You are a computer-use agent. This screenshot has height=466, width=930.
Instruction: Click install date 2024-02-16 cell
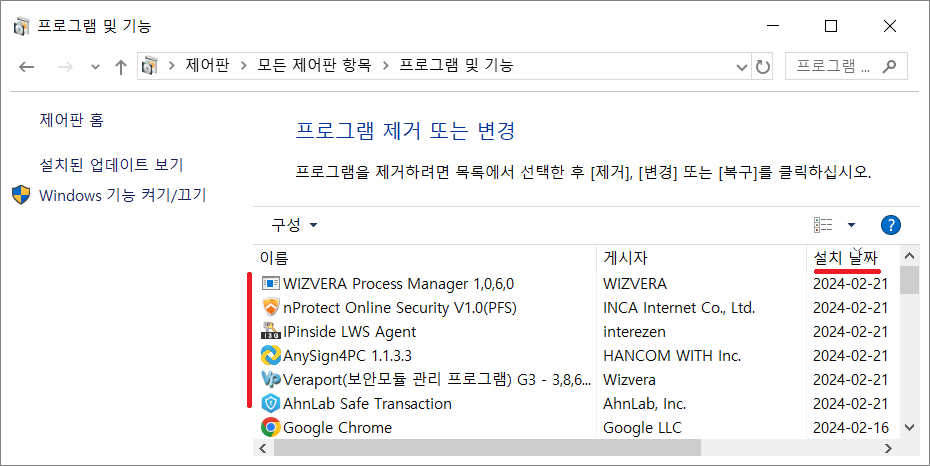pos(851,427)
